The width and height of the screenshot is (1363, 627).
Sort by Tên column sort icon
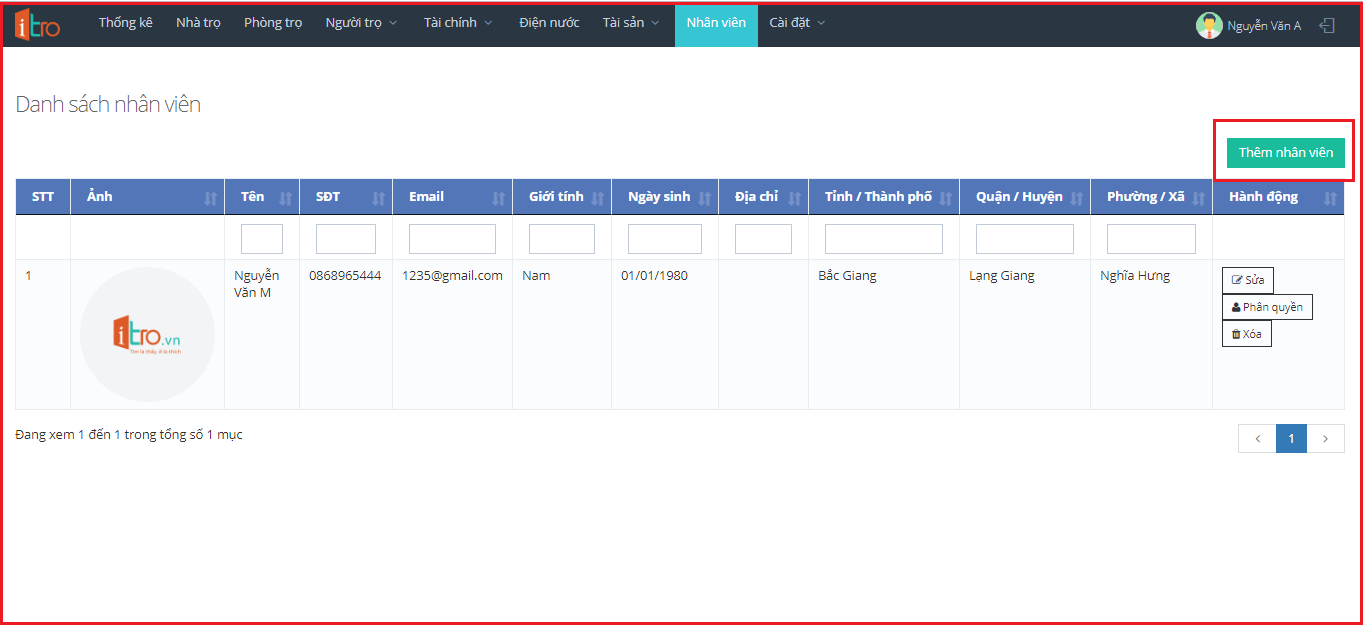coord(285,198)
